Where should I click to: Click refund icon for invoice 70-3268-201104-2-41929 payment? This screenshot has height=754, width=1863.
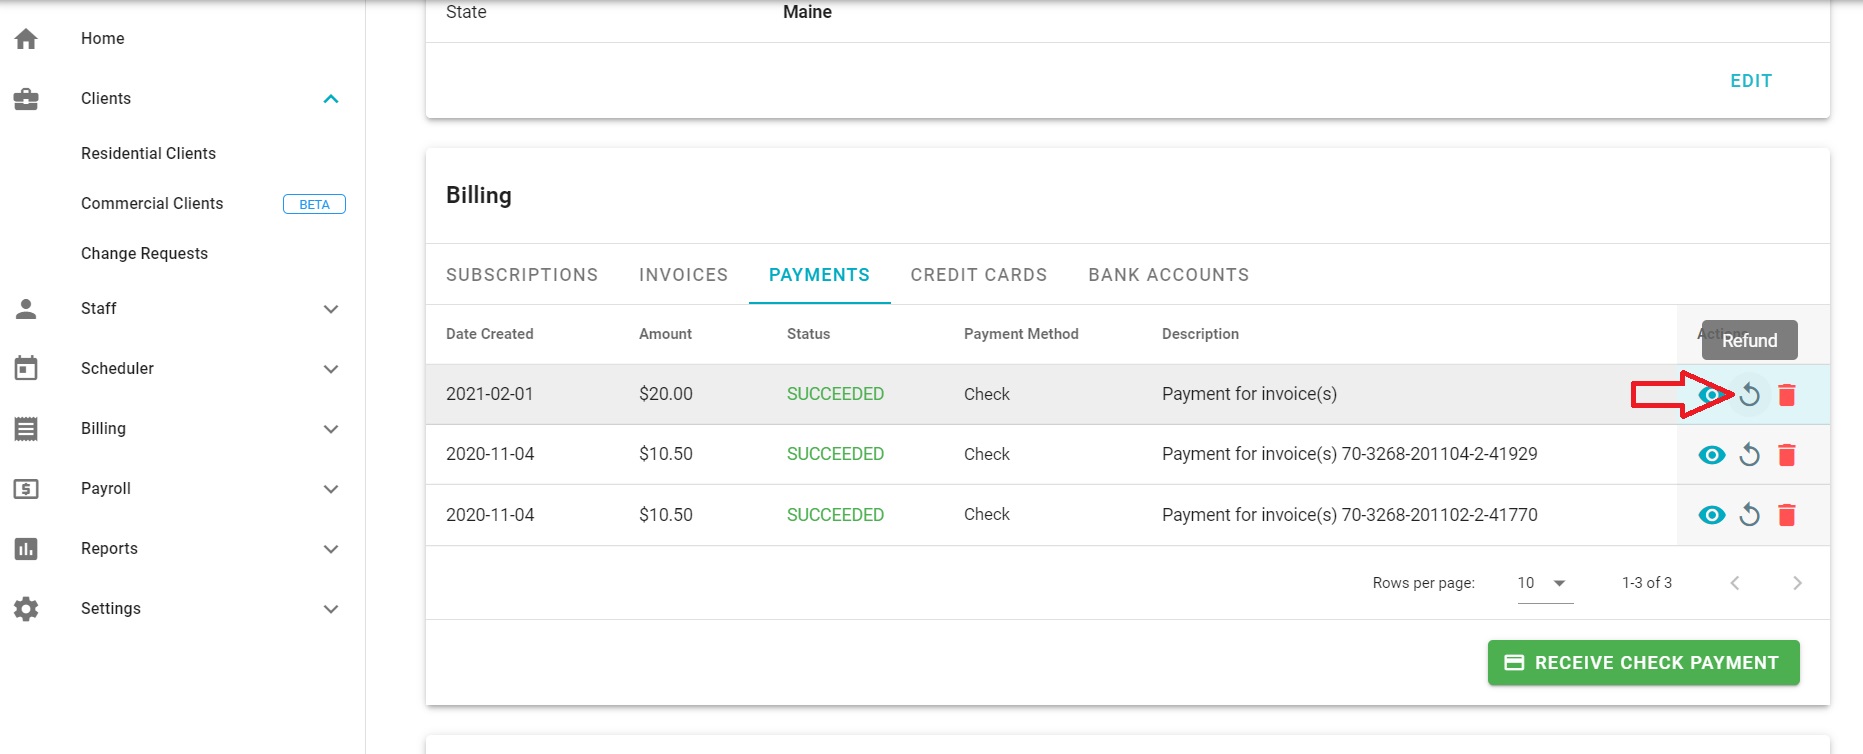(x=1749, y=455)
